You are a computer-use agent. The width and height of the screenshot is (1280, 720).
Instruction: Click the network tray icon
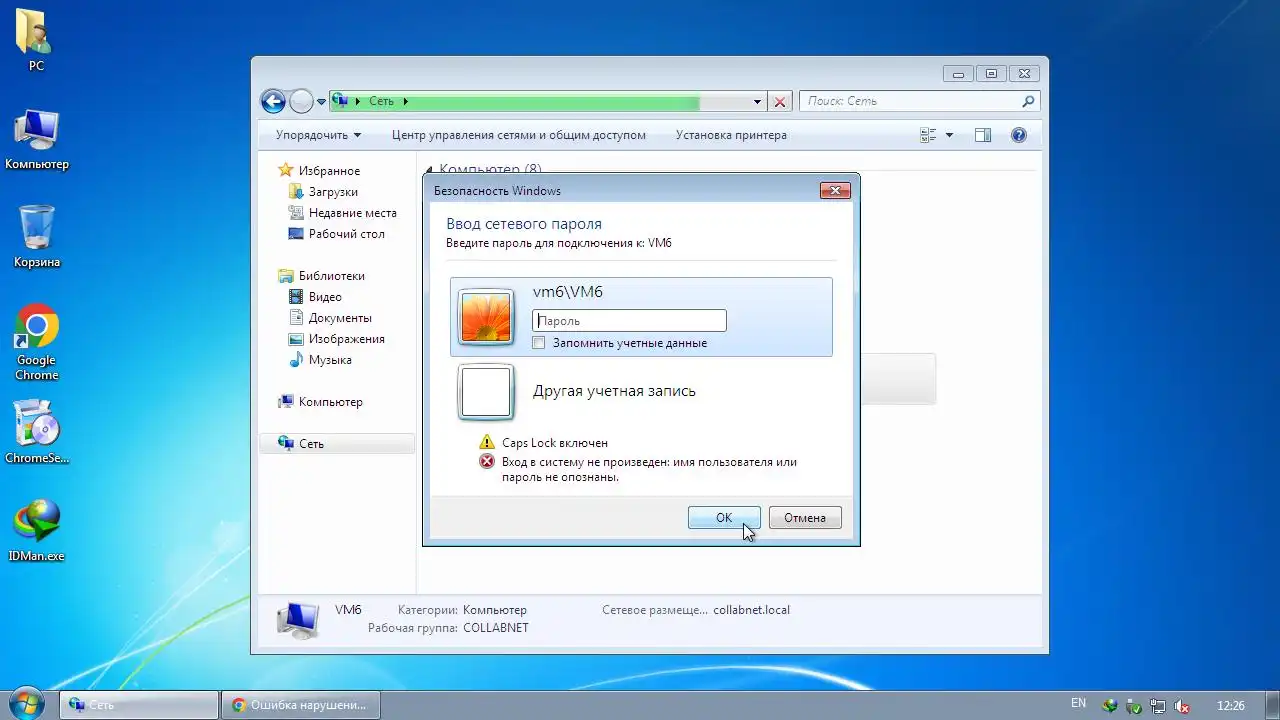click(1158, 705)
